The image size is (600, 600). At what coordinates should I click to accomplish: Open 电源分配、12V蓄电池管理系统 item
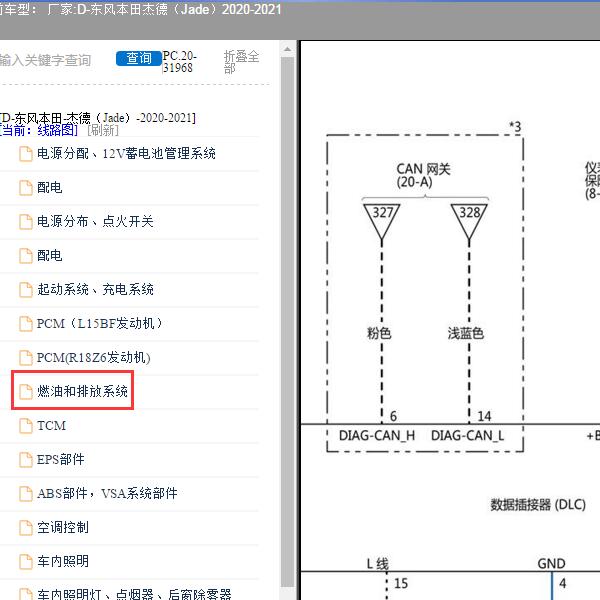126,154
